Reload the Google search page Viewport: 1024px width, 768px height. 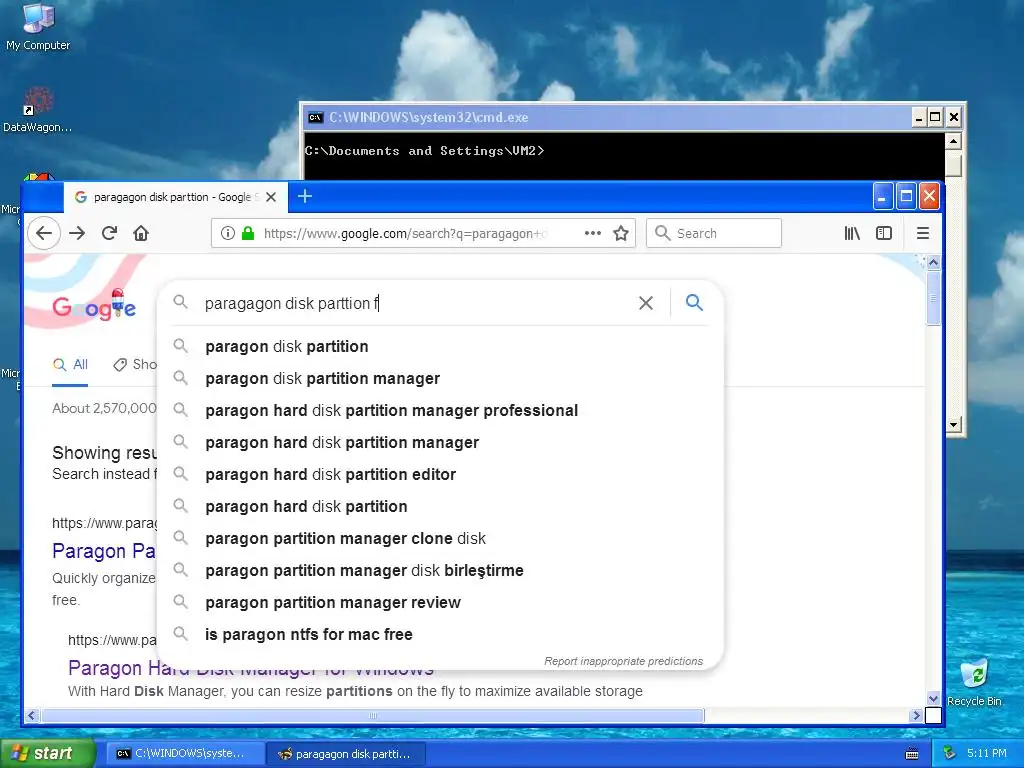pos(109,233)
